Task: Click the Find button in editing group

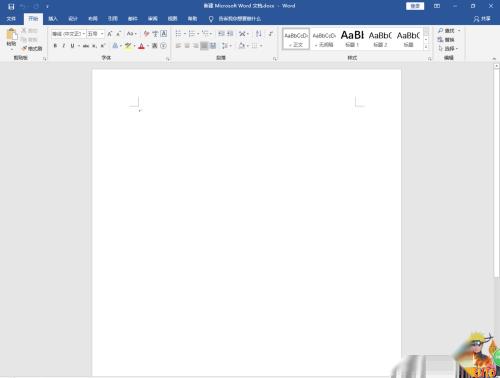Action: [x=449, y=31]
